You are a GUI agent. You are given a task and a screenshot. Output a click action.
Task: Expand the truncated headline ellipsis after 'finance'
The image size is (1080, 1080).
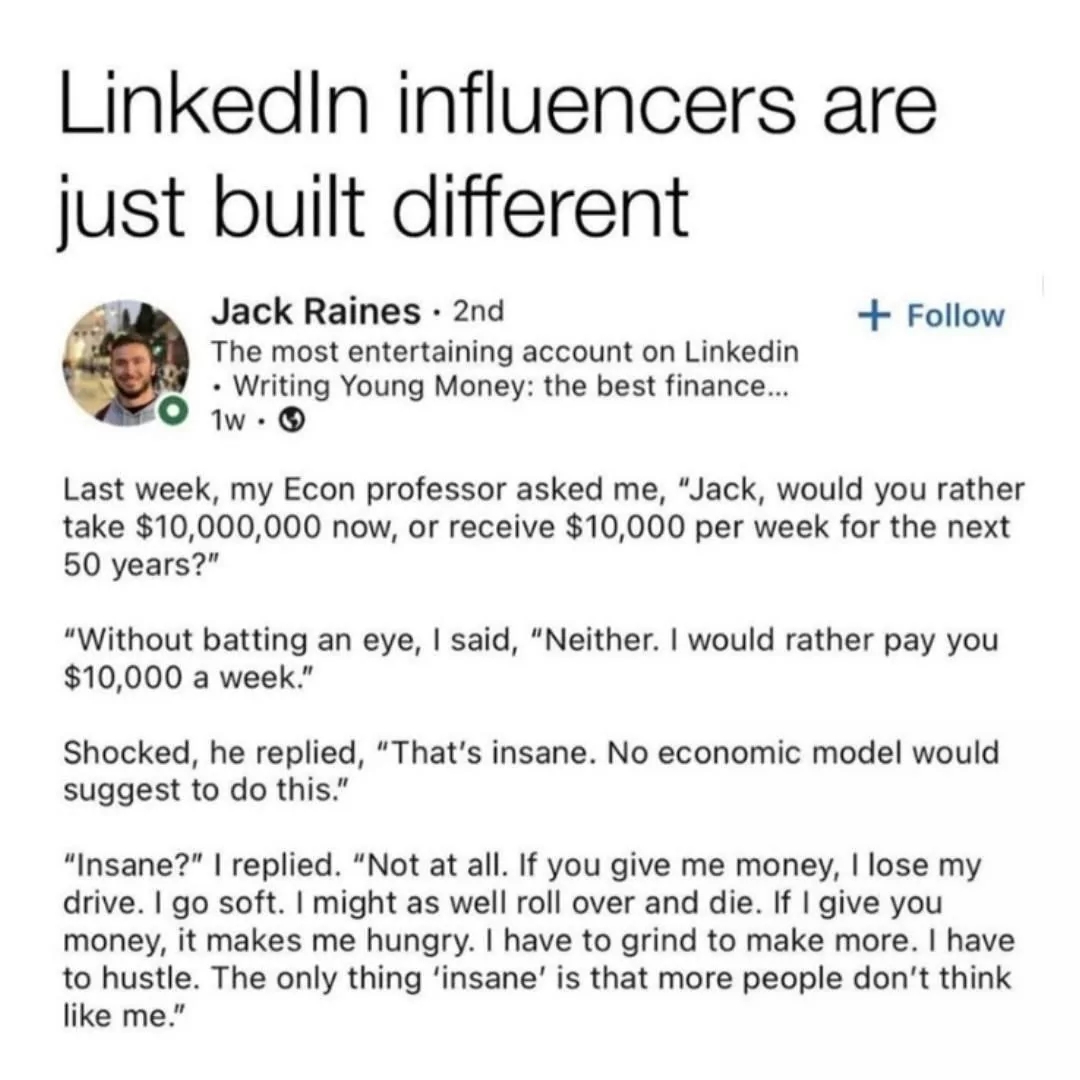click(776, 392)
